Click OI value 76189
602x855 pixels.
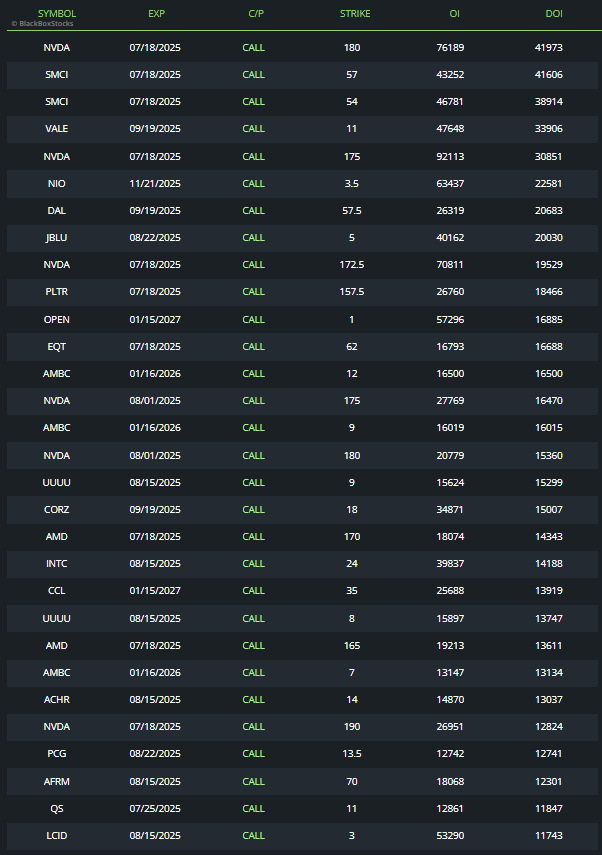450,47
